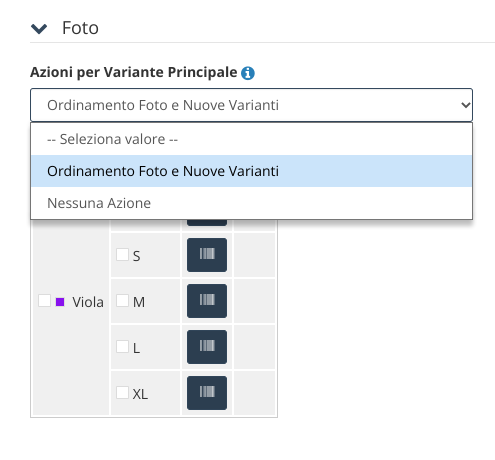Tick the S size checkbox
This screenshot has width=495, height=460.
(x=122, y=254)
